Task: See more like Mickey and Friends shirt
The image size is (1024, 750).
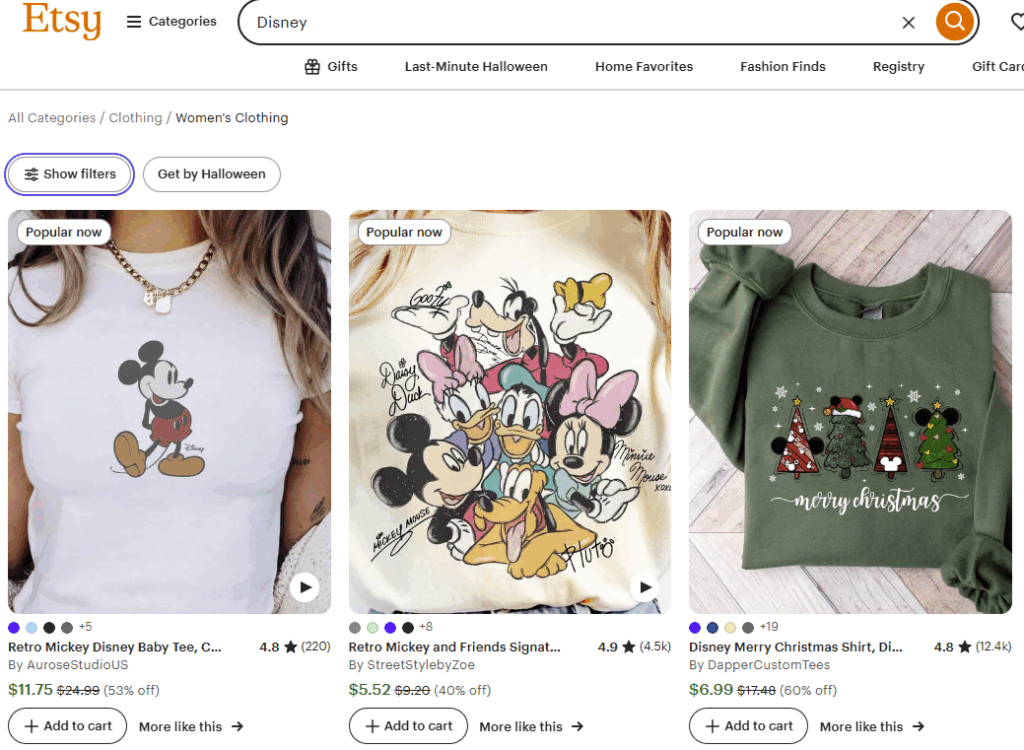Action: click(531, 727)
